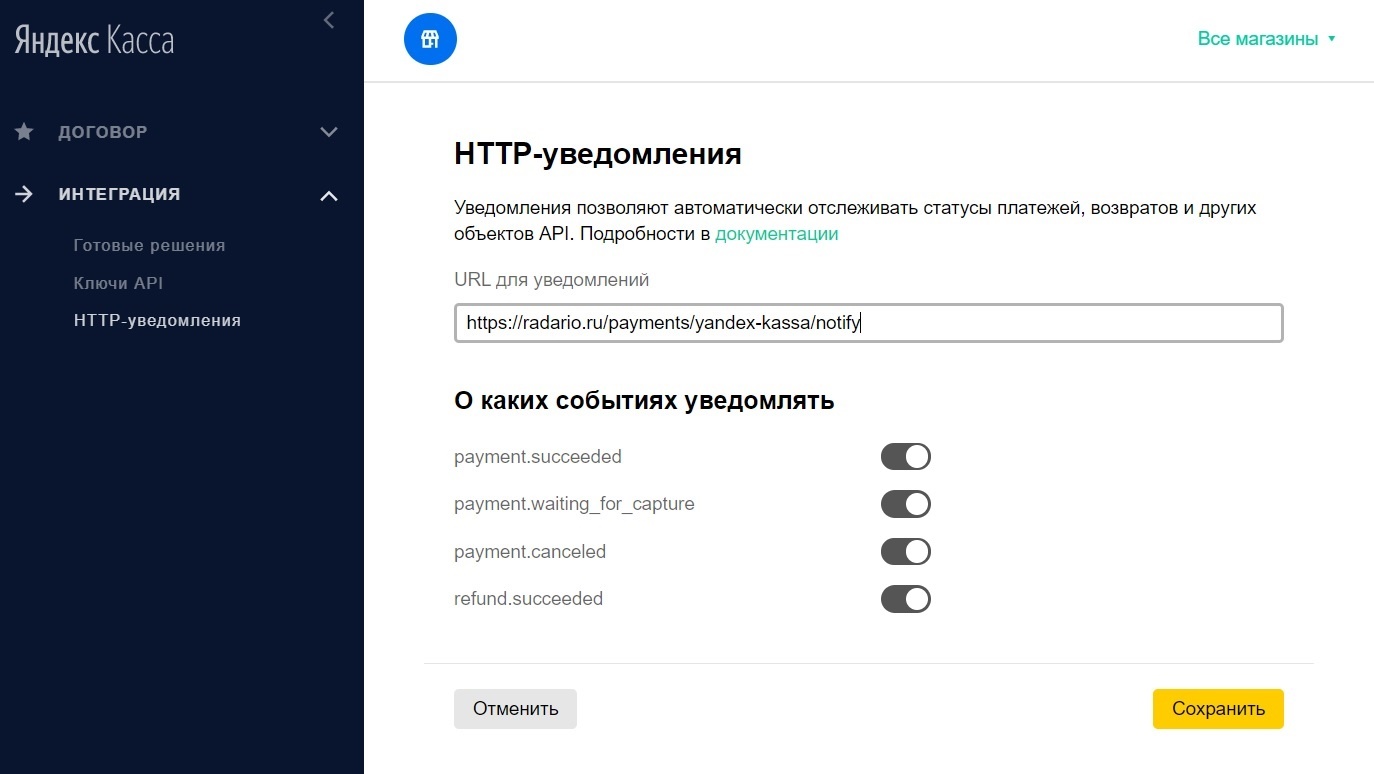Toggle the payment.waiting_for_capture switch
The image size is (1374, 774).
pyautogui.click(x=906, y=504)
